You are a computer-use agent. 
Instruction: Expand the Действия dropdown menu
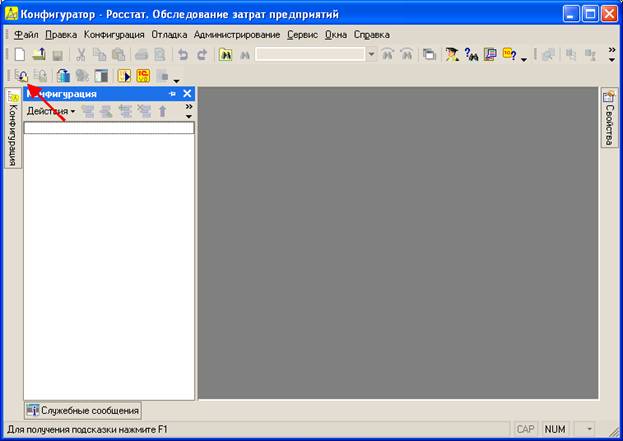51,111
